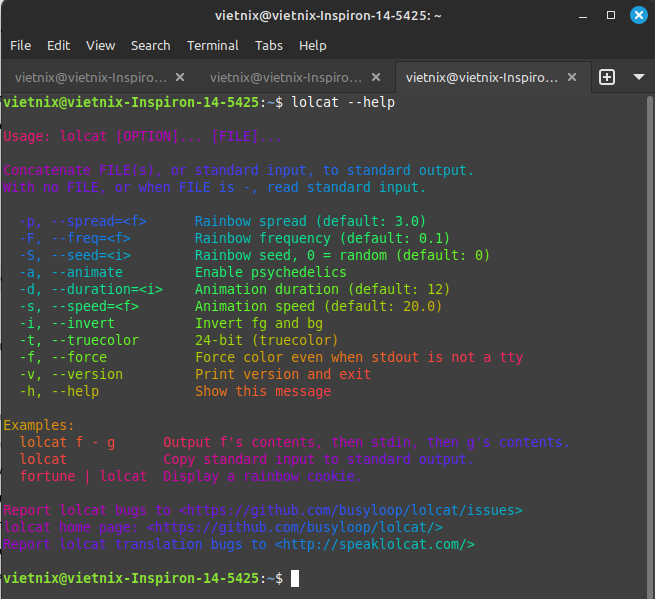The height and width of the screenshot is (599, 655).
Task: Open the Search menu
Action: click(150, 46)
